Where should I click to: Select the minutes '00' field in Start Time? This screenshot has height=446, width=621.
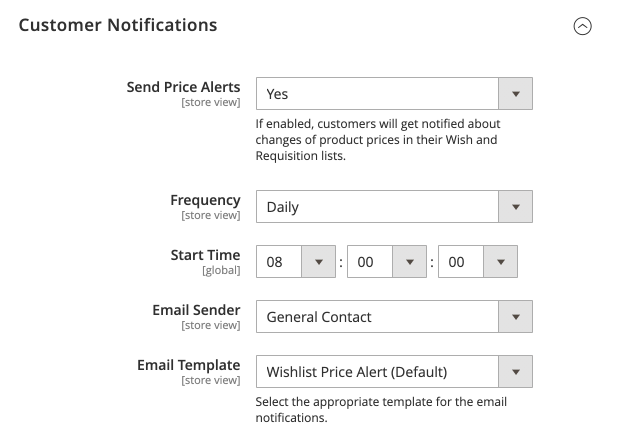coord(369,262)
